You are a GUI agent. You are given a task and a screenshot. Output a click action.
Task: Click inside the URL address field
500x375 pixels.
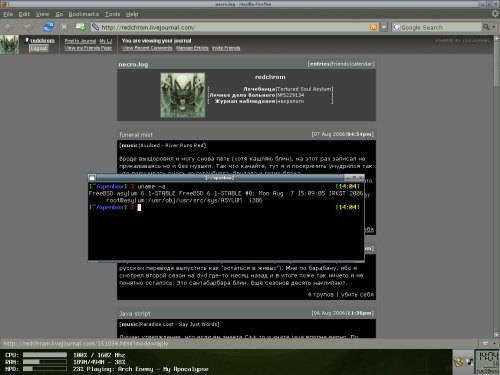coord(233,27)
